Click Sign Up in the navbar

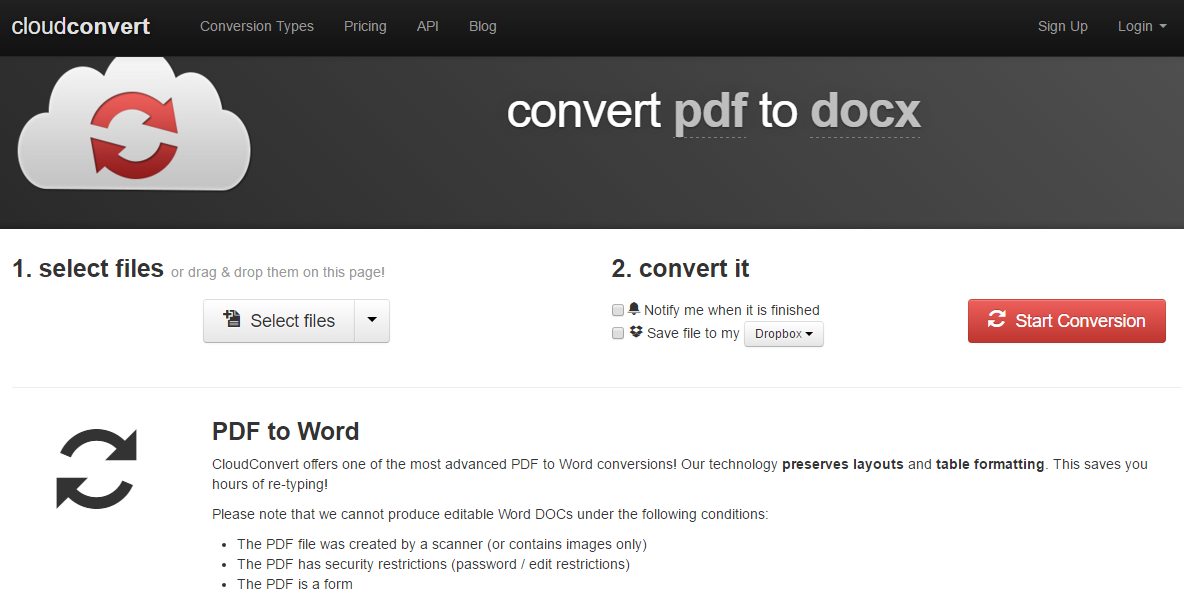click(1062, 26)
